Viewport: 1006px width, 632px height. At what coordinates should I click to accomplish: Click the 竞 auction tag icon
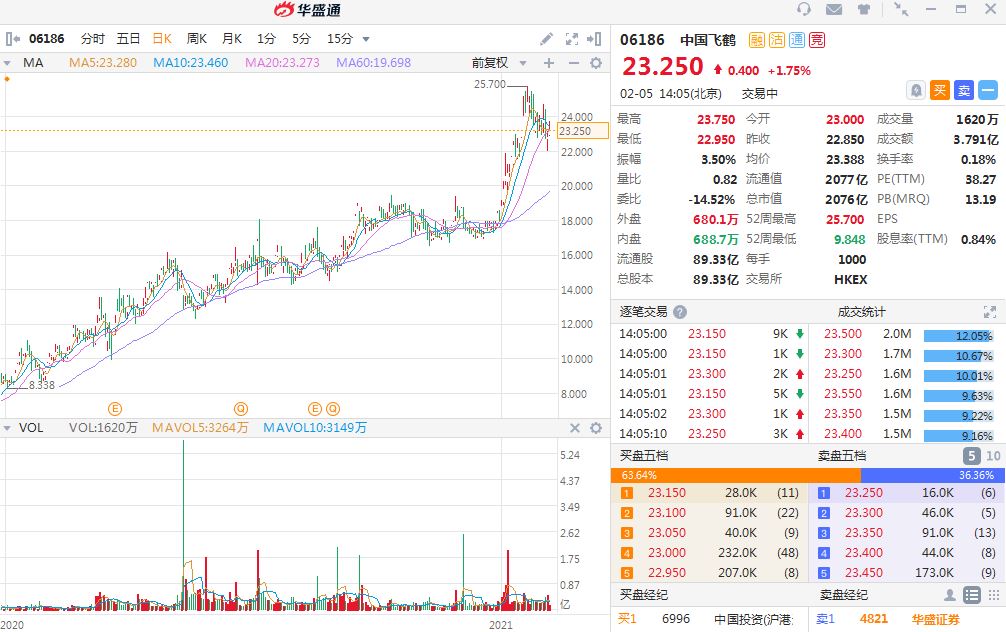pos(817,40)
